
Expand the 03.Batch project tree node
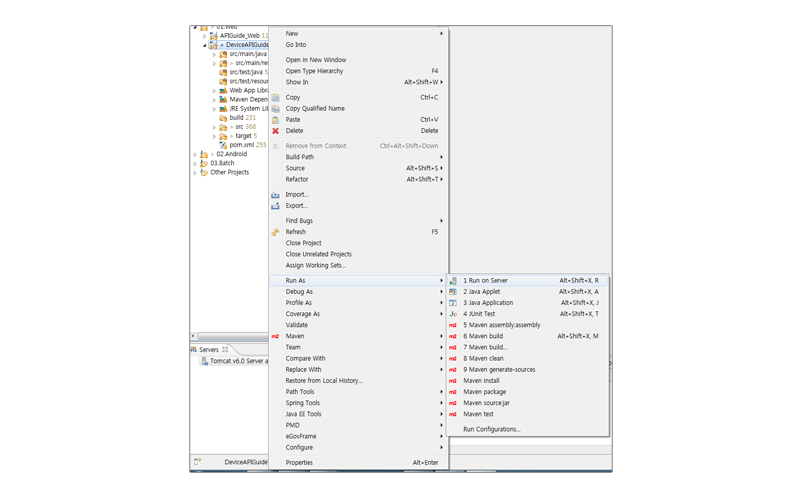(195, 164)
